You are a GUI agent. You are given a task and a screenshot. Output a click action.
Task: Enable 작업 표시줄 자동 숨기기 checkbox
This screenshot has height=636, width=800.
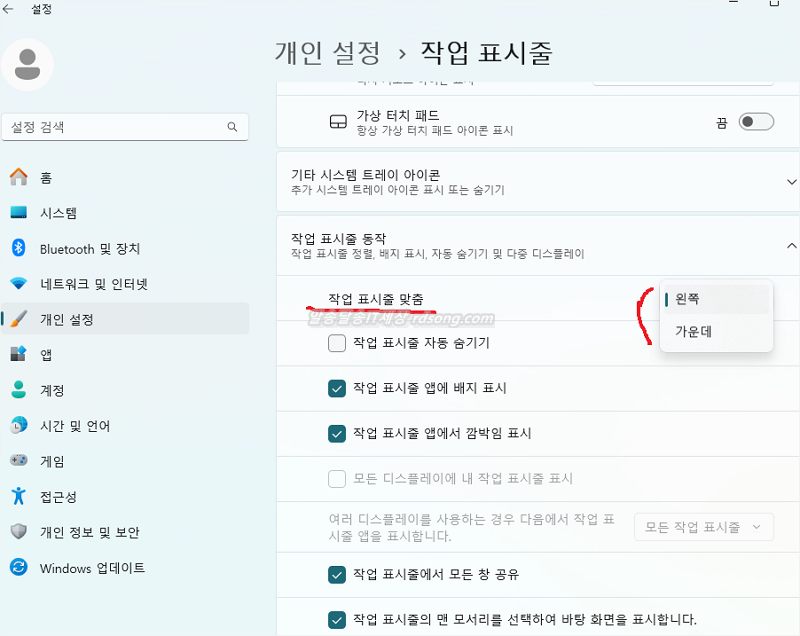point(337,344)
